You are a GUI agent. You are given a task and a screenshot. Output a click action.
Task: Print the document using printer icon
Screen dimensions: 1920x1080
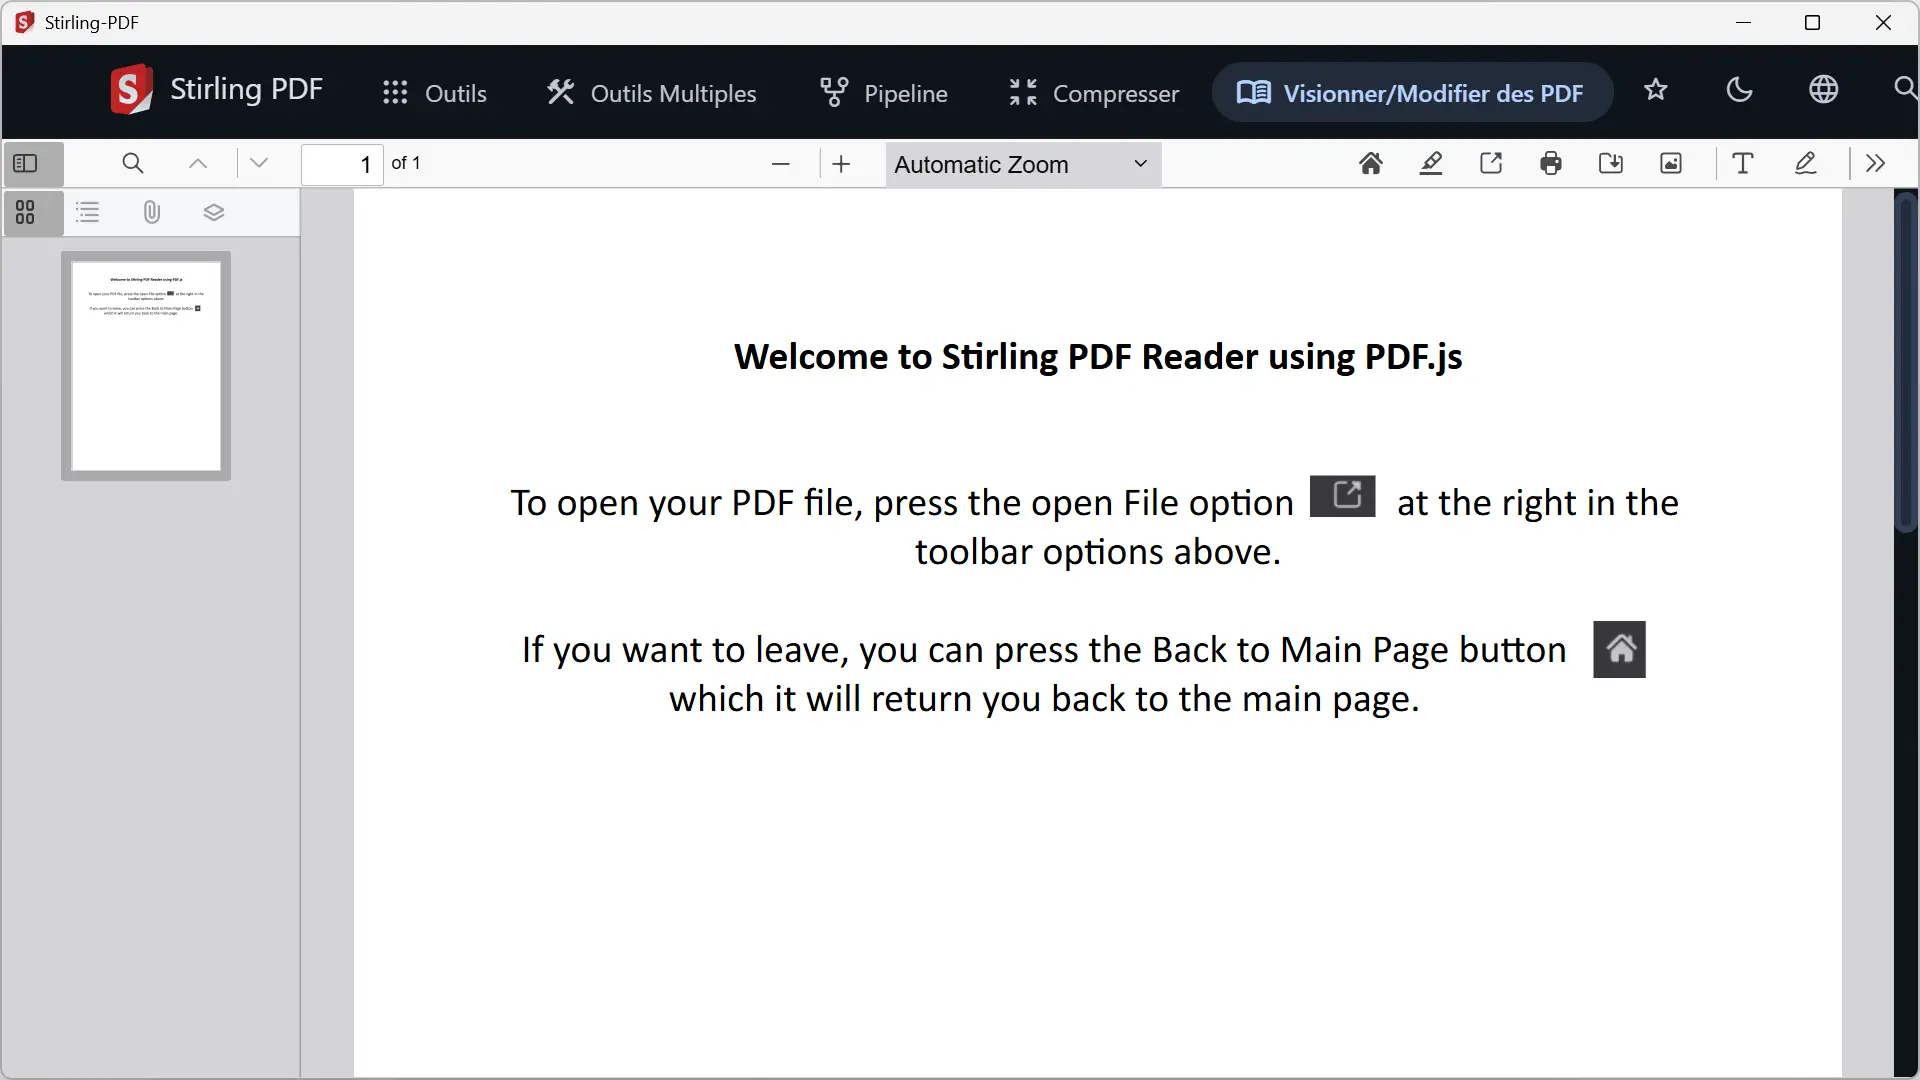tap(1551, 164)
